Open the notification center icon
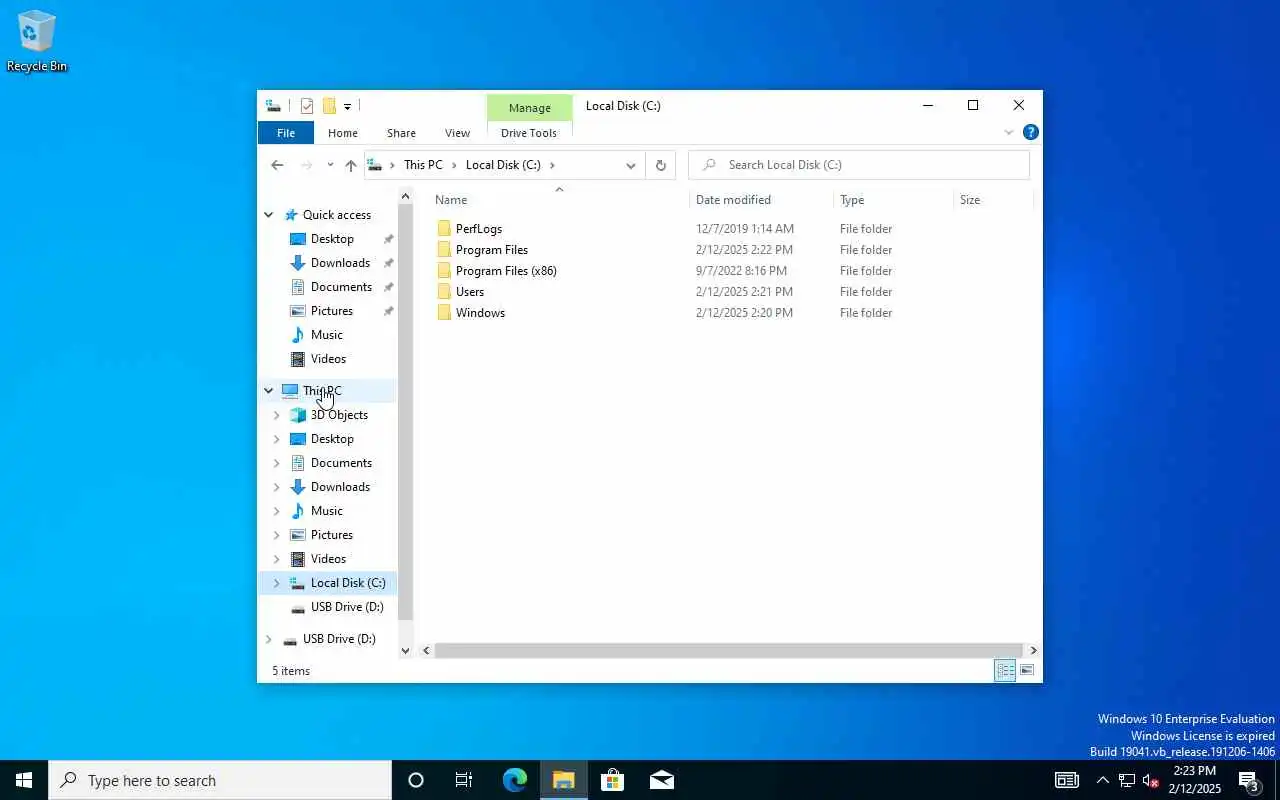Image resolution: width=1280 pixels, height=800 pixels. tap(1248, 780)
